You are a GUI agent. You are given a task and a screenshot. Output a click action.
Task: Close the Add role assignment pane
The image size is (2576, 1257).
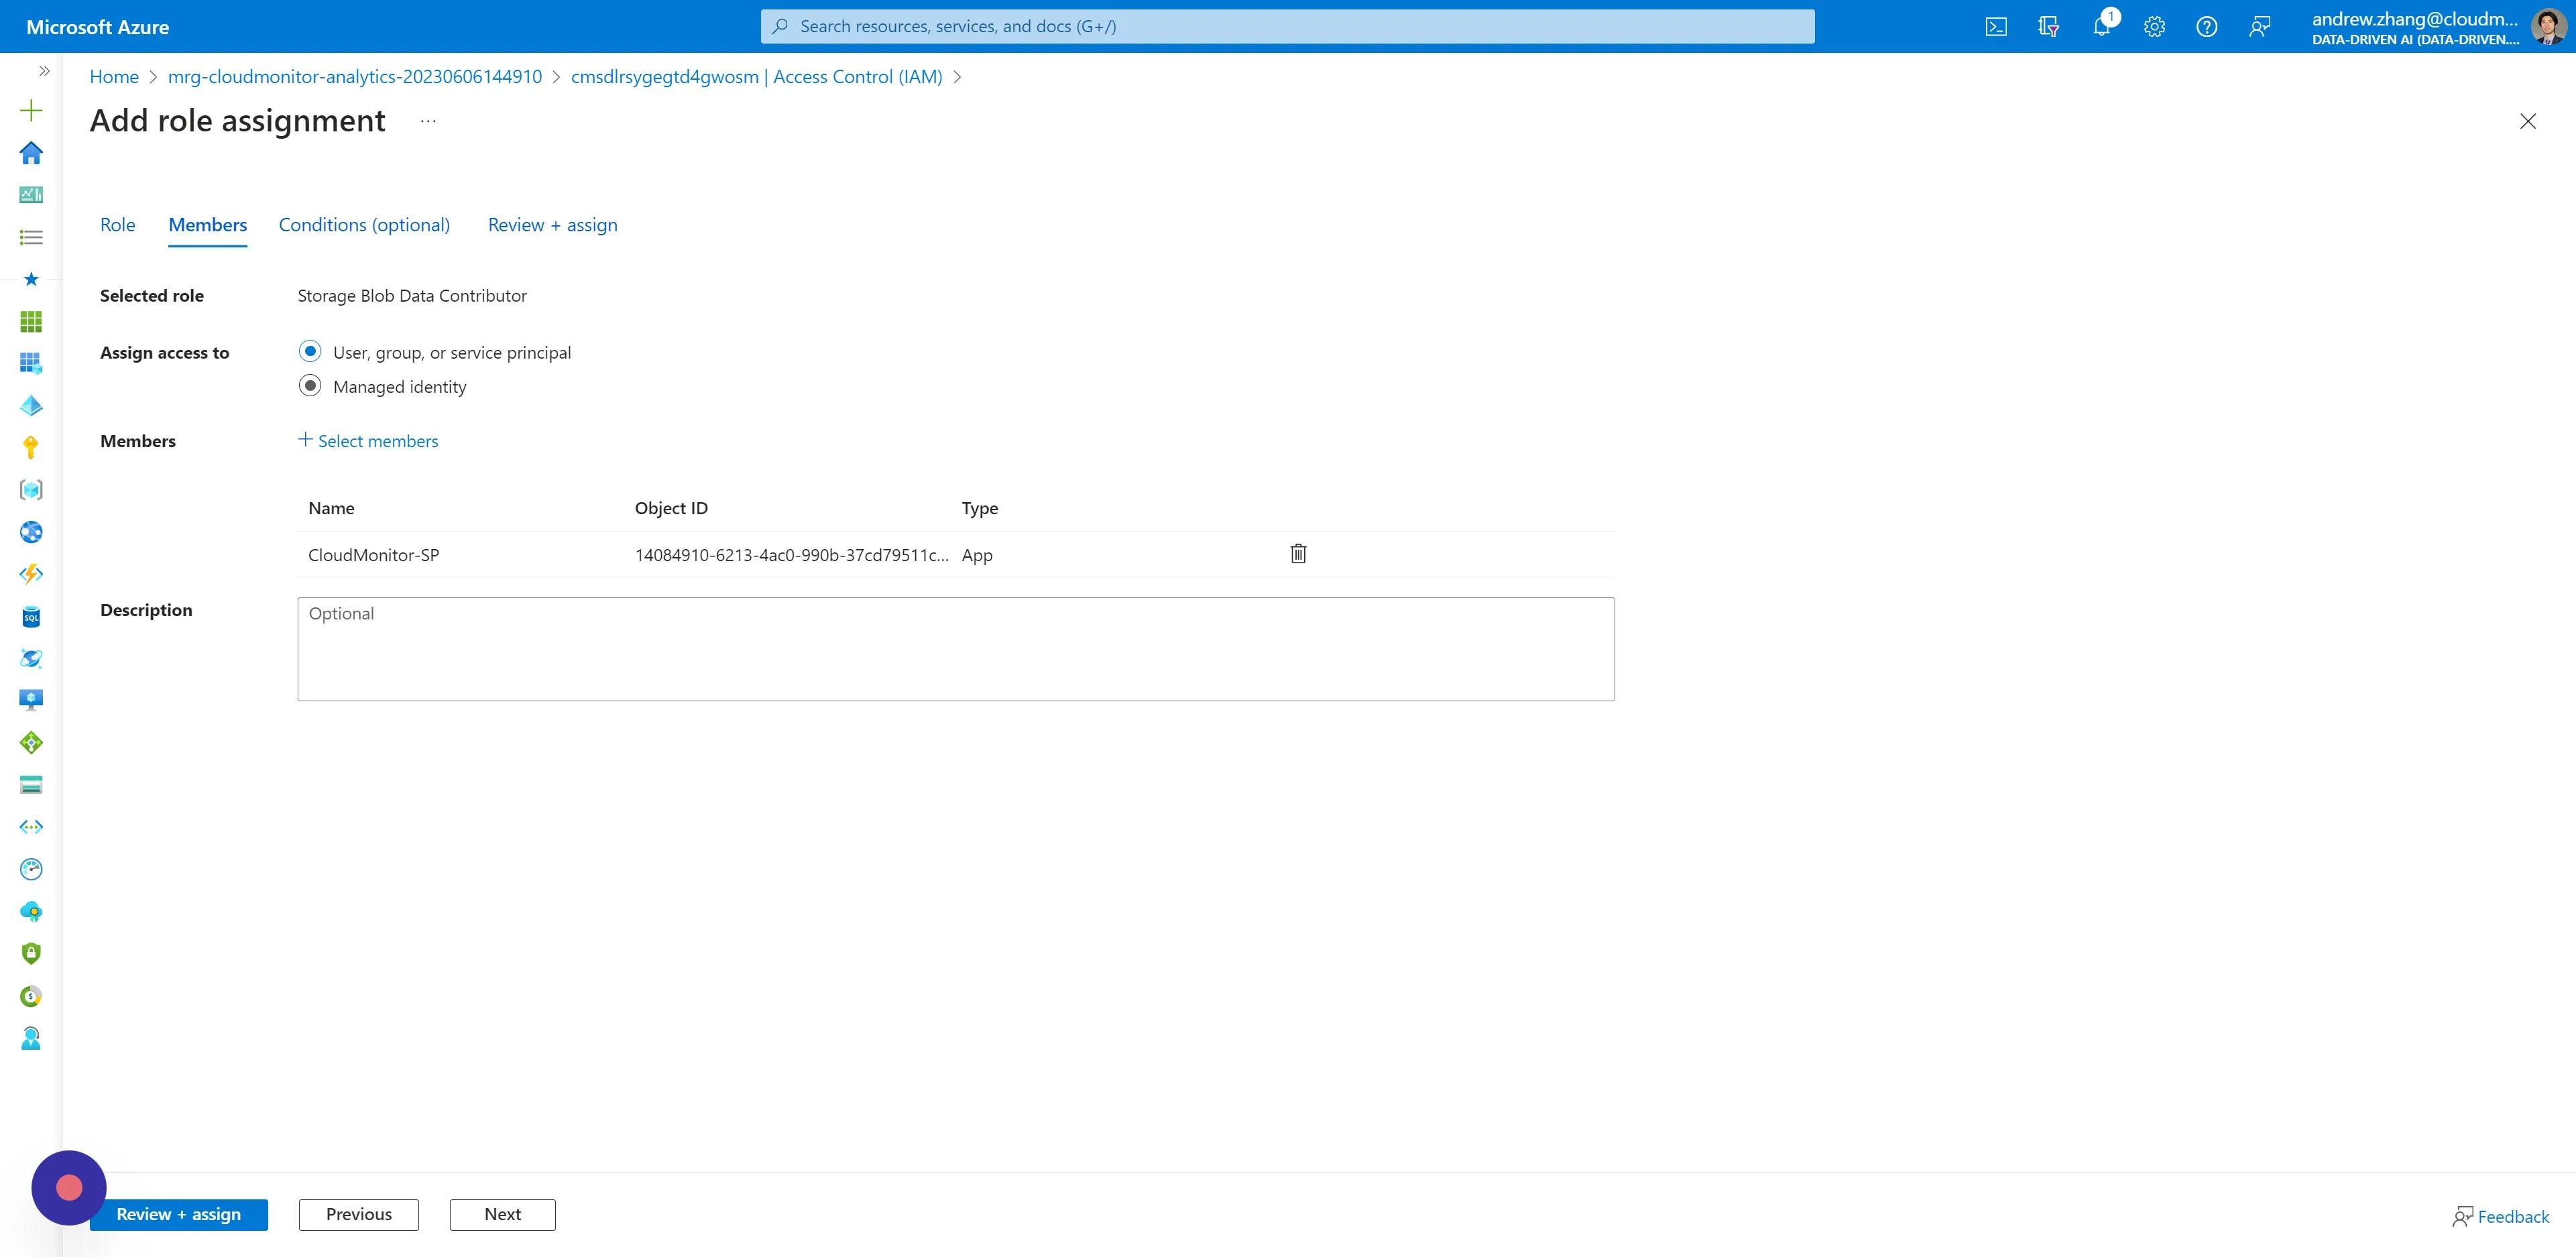(x=2527, y=121)
